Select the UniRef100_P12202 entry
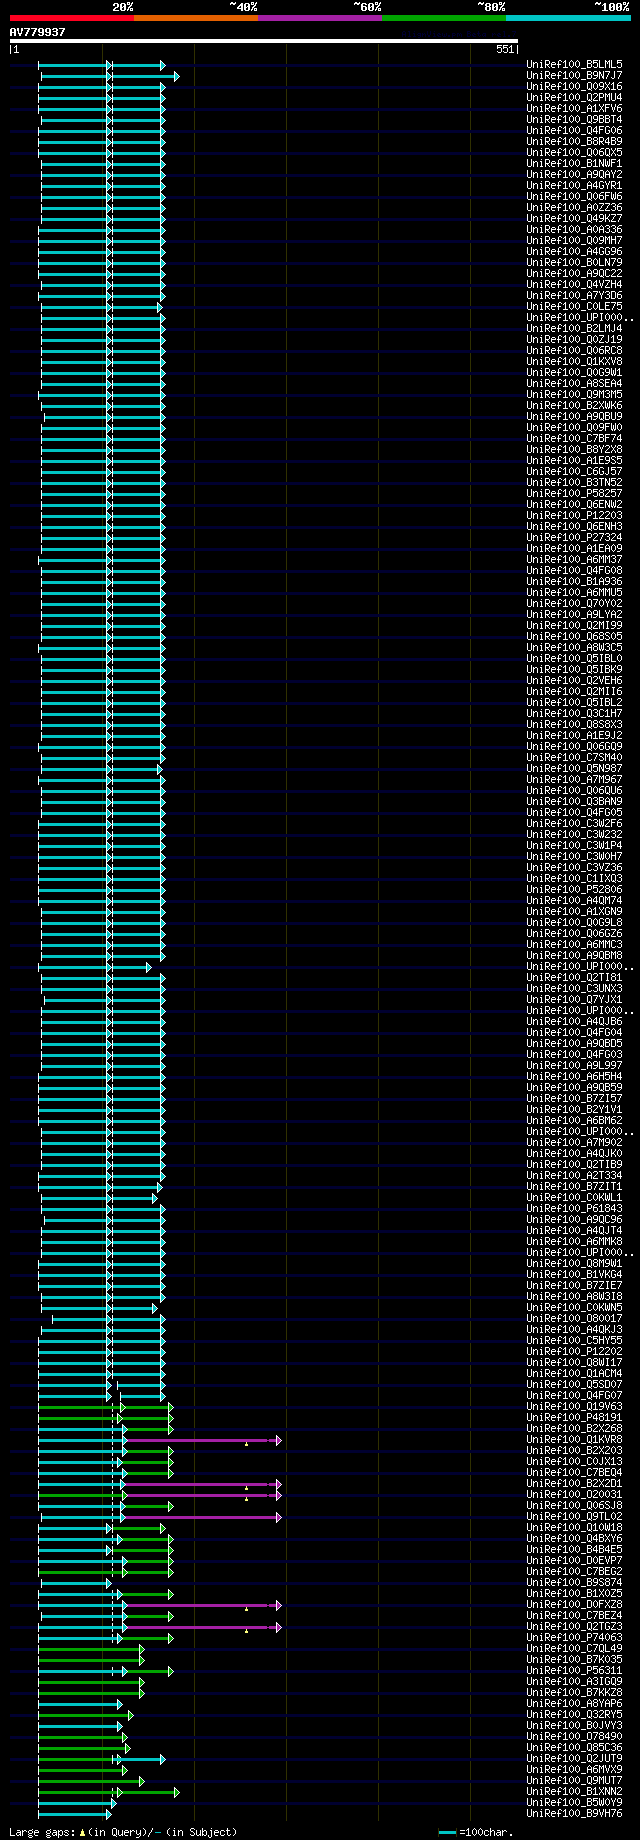This screenshot has height=1840, width=640. 574,1351
